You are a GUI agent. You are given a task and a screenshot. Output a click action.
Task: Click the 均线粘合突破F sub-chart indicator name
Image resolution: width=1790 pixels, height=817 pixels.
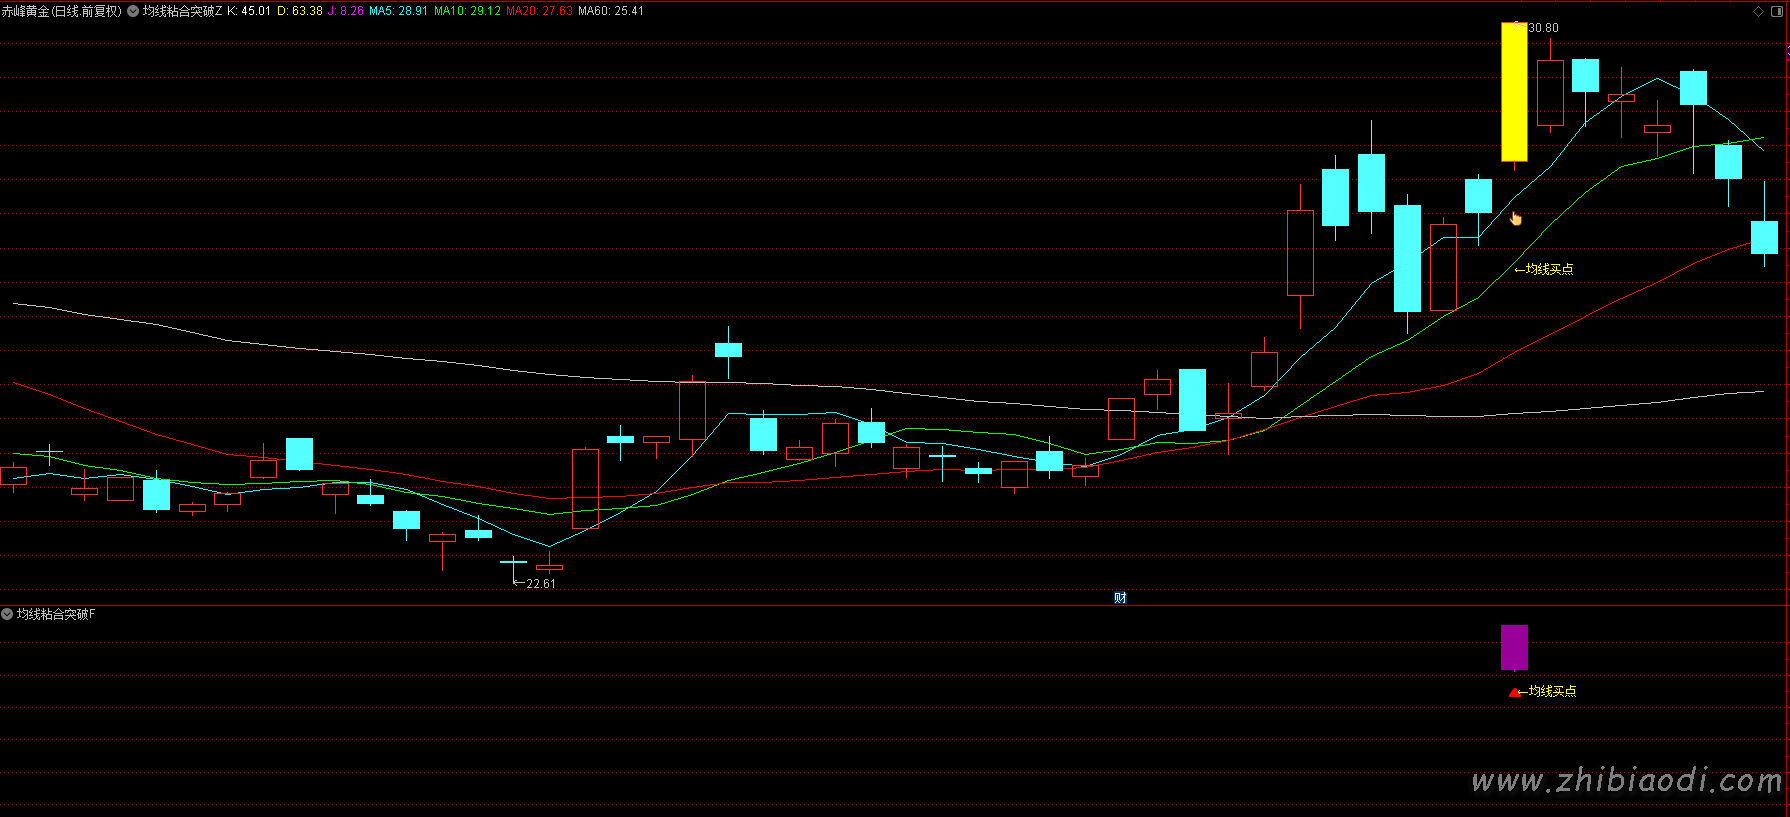click(x=56, y=614)
